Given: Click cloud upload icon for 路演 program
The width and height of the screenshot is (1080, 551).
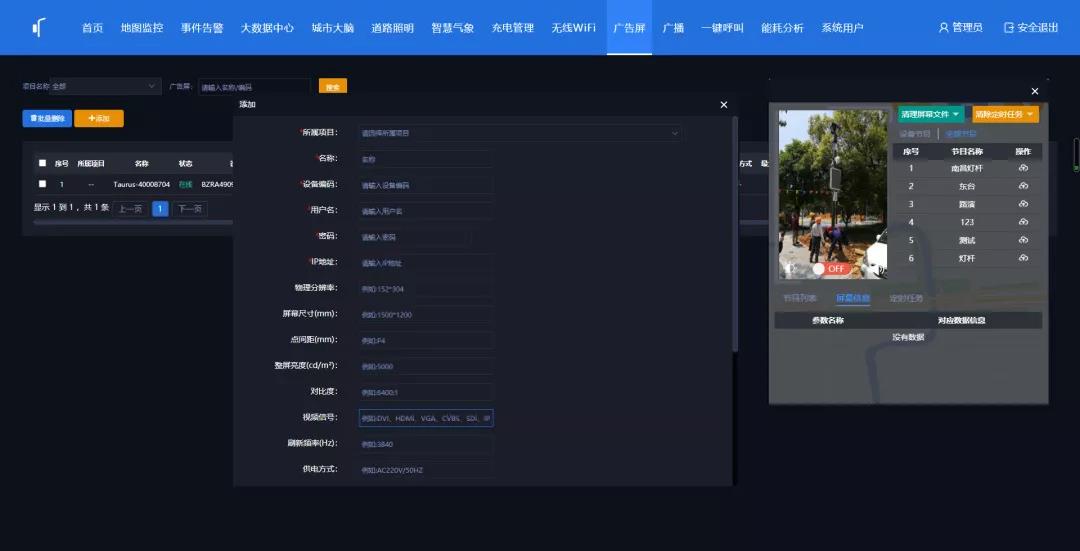Looking at the screenshot, I should 1022,204.
